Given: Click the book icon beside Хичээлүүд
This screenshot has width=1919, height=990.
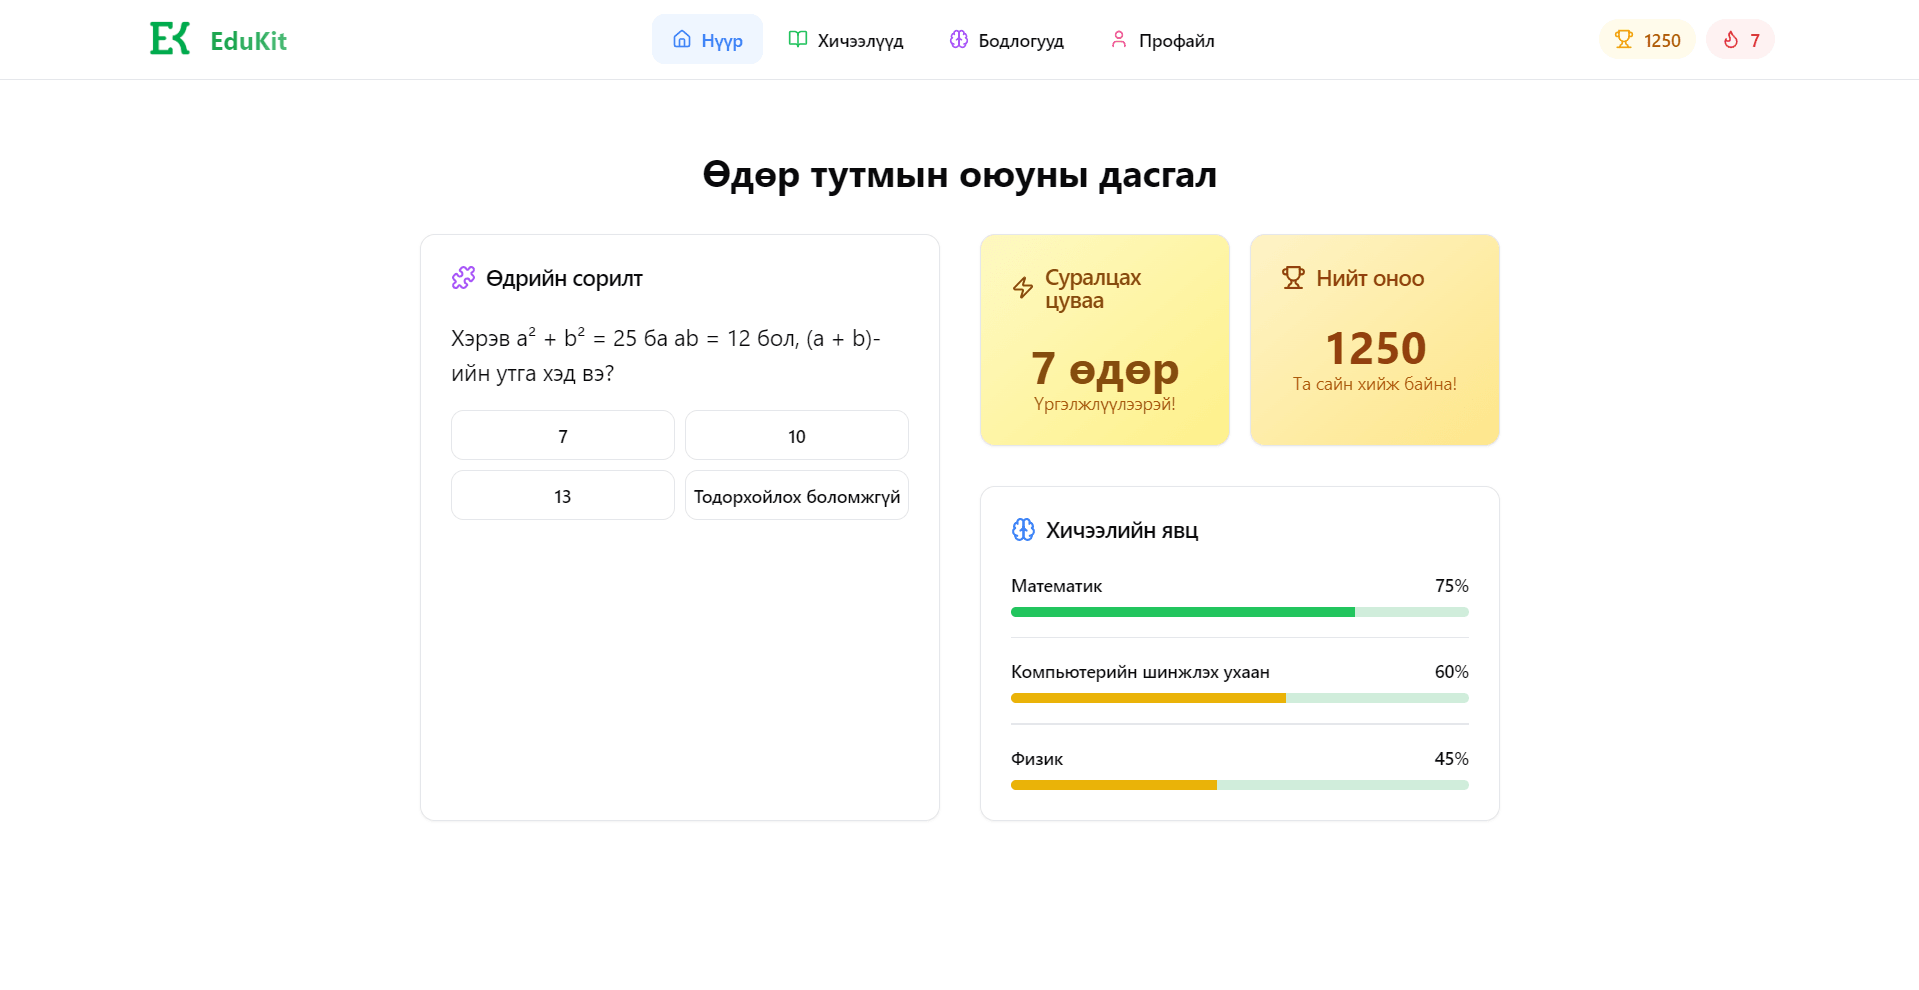Looking at the screenshot, I should (798, 39).
